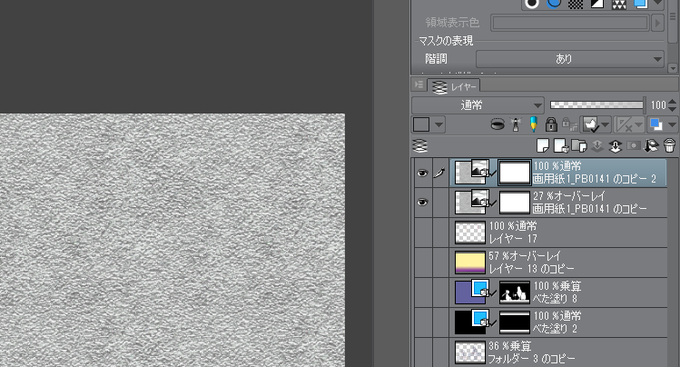680x367 pixels.
Task: Create a new raster layer
Action: [543, 146]
